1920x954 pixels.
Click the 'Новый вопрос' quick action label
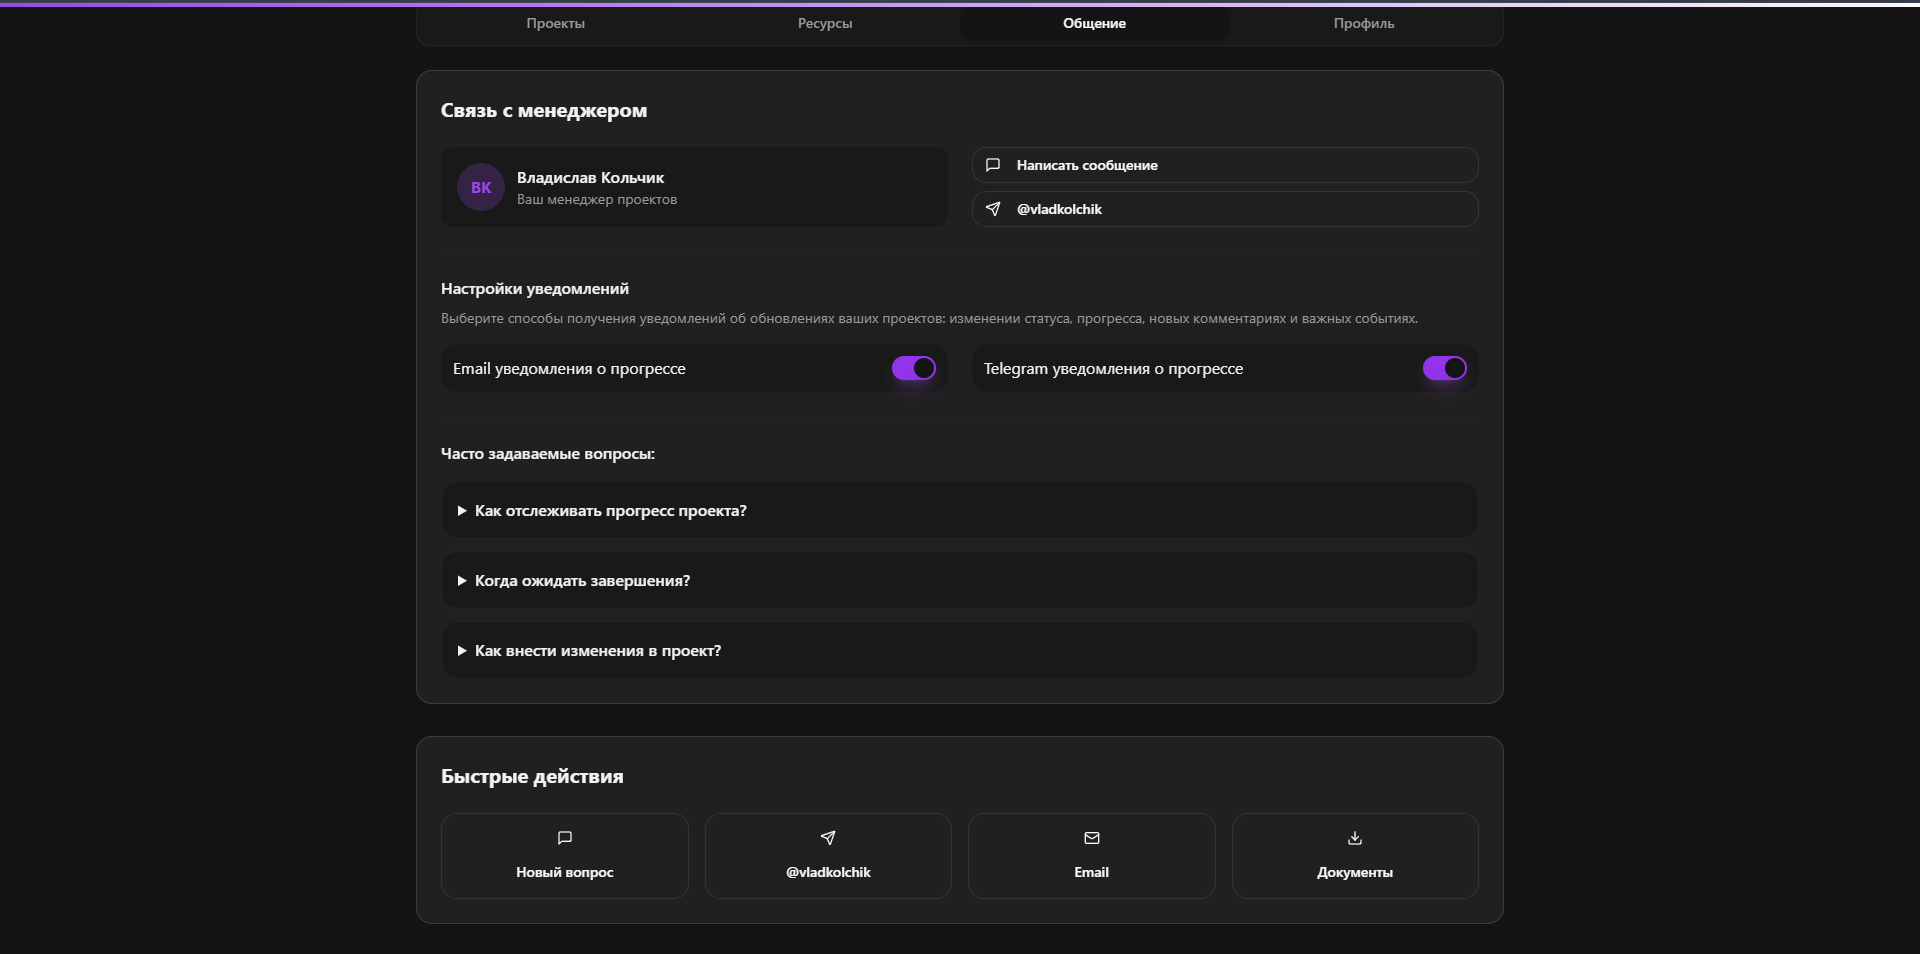565,872
